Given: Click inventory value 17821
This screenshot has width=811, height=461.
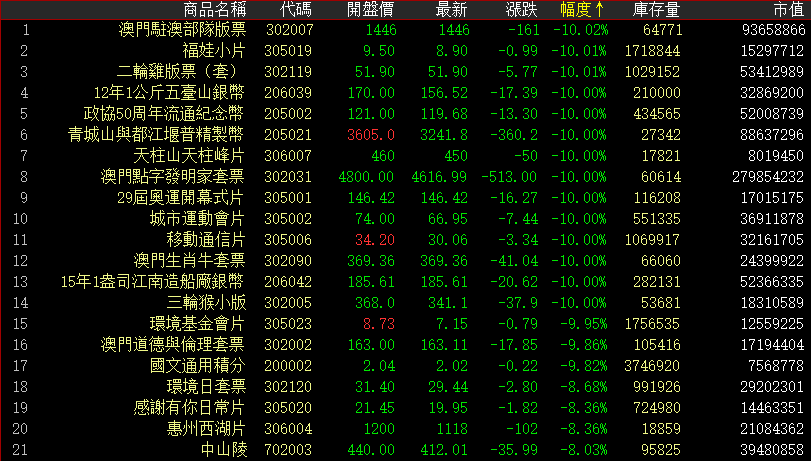Looking at the screenshot, I should (660, 156).
